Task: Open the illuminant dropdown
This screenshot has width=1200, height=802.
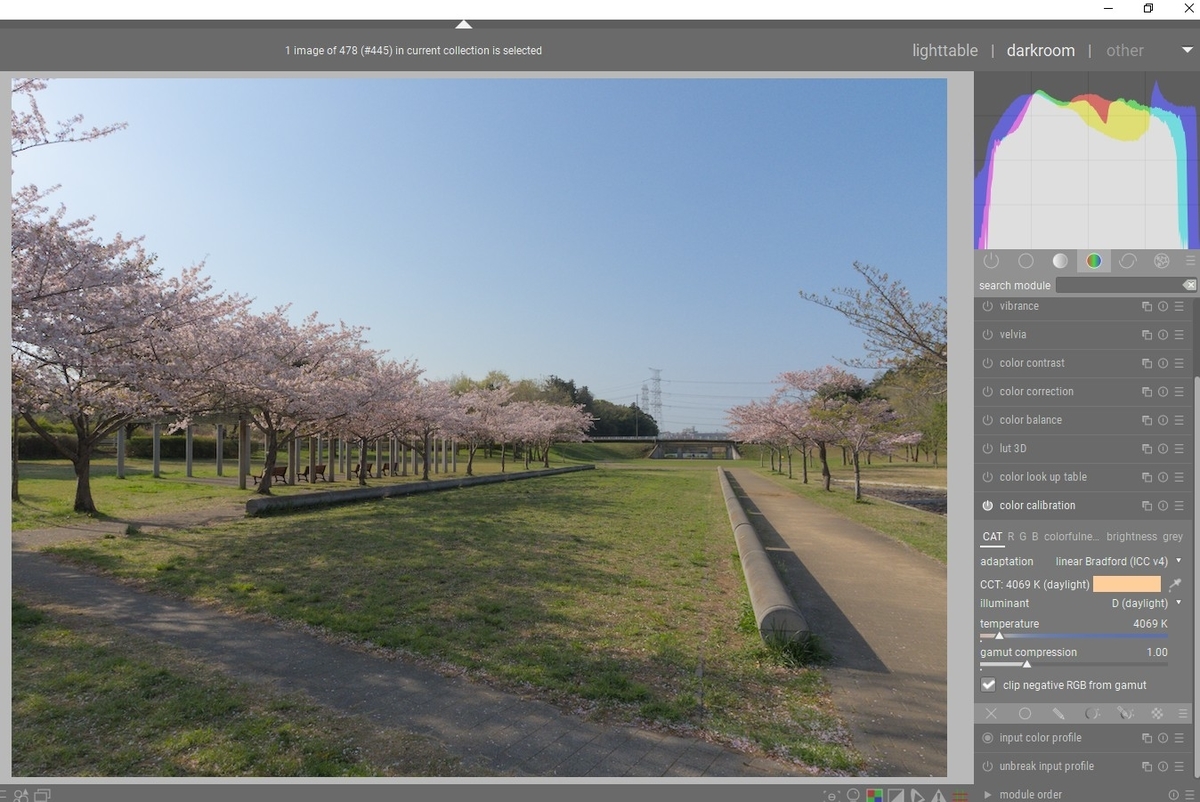Action: pyautogui.click(x=1082, y=604)
